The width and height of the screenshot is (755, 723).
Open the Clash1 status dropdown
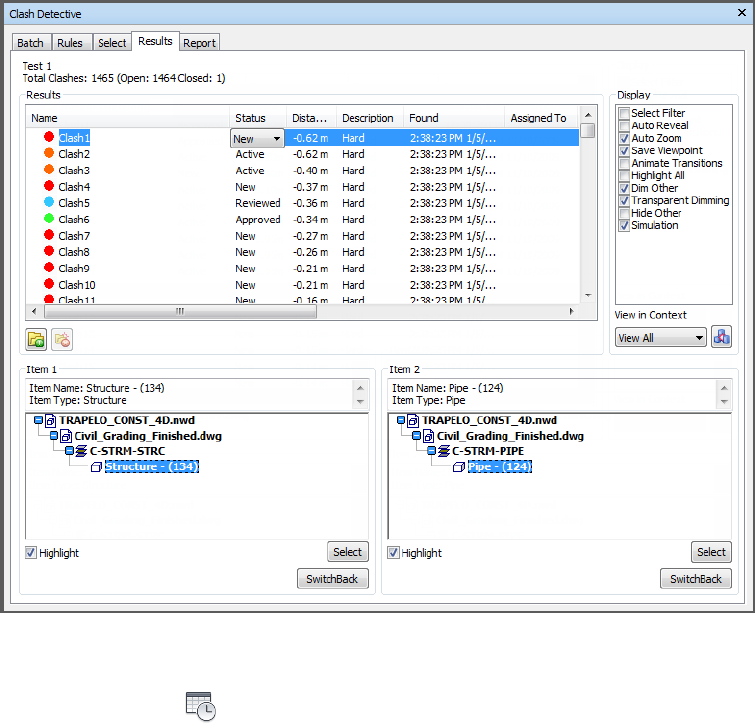(x=277, y=139)
